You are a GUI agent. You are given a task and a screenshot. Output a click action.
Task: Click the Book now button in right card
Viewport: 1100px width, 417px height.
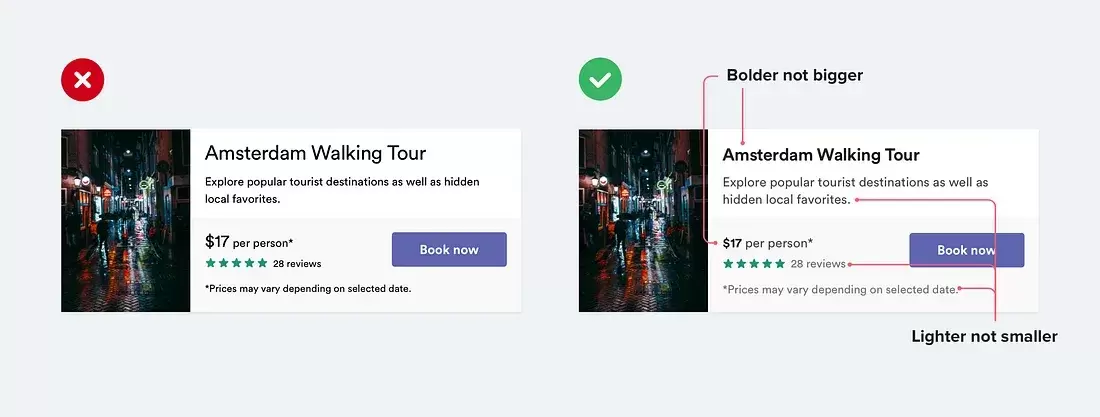click(x=967, y=250)
